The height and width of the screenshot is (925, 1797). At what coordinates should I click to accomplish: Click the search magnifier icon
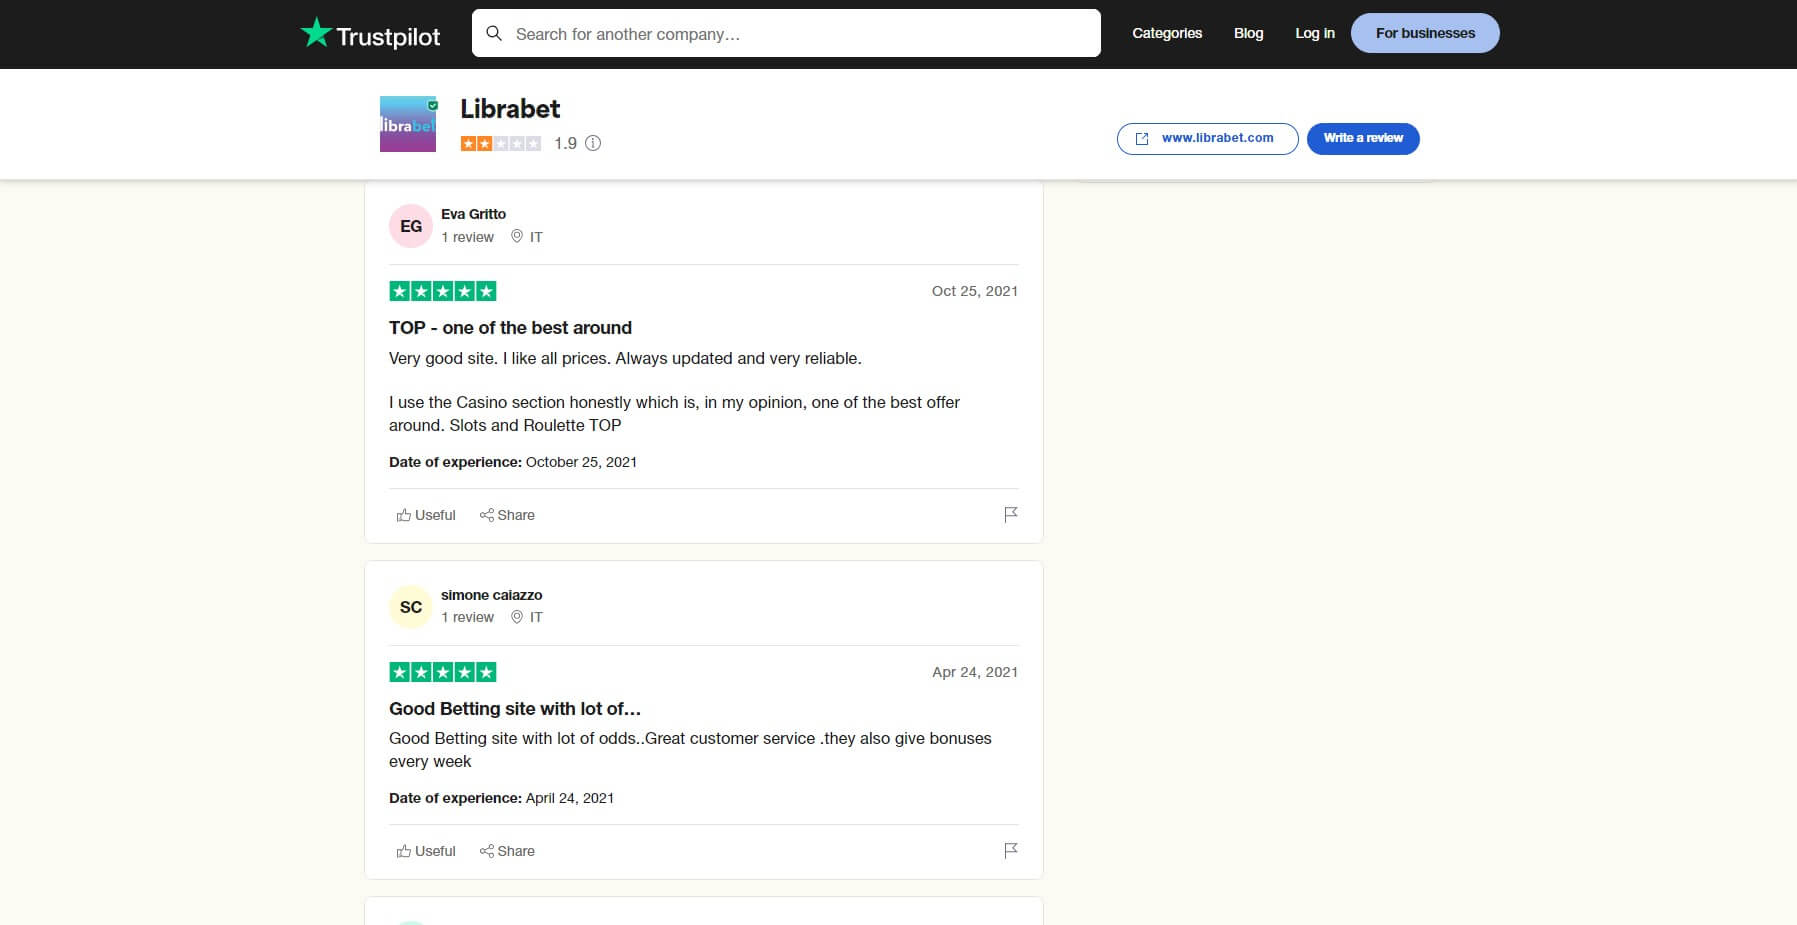tap(494, 32)
